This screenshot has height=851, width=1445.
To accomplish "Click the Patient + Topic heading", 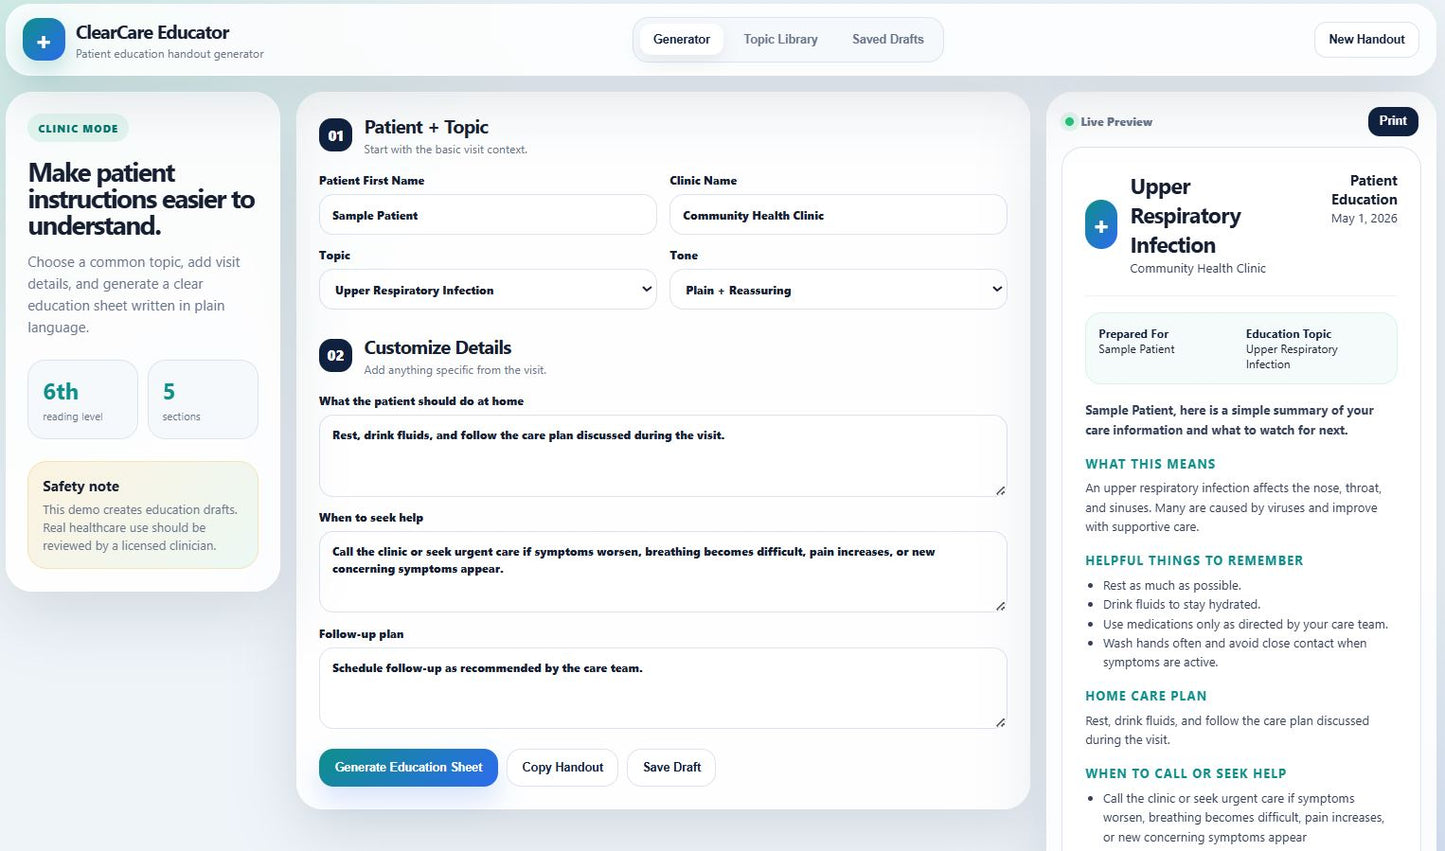I will [x=426, y=127].
